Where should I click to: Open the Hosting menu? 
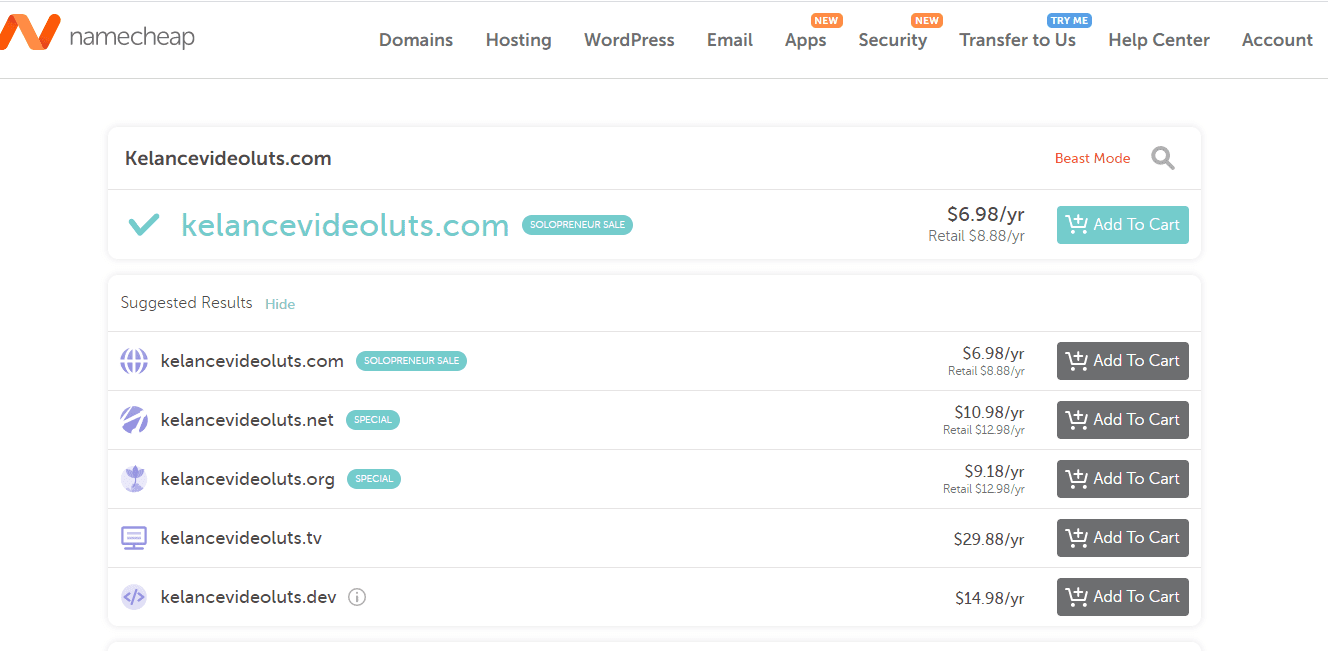(518, 40)
